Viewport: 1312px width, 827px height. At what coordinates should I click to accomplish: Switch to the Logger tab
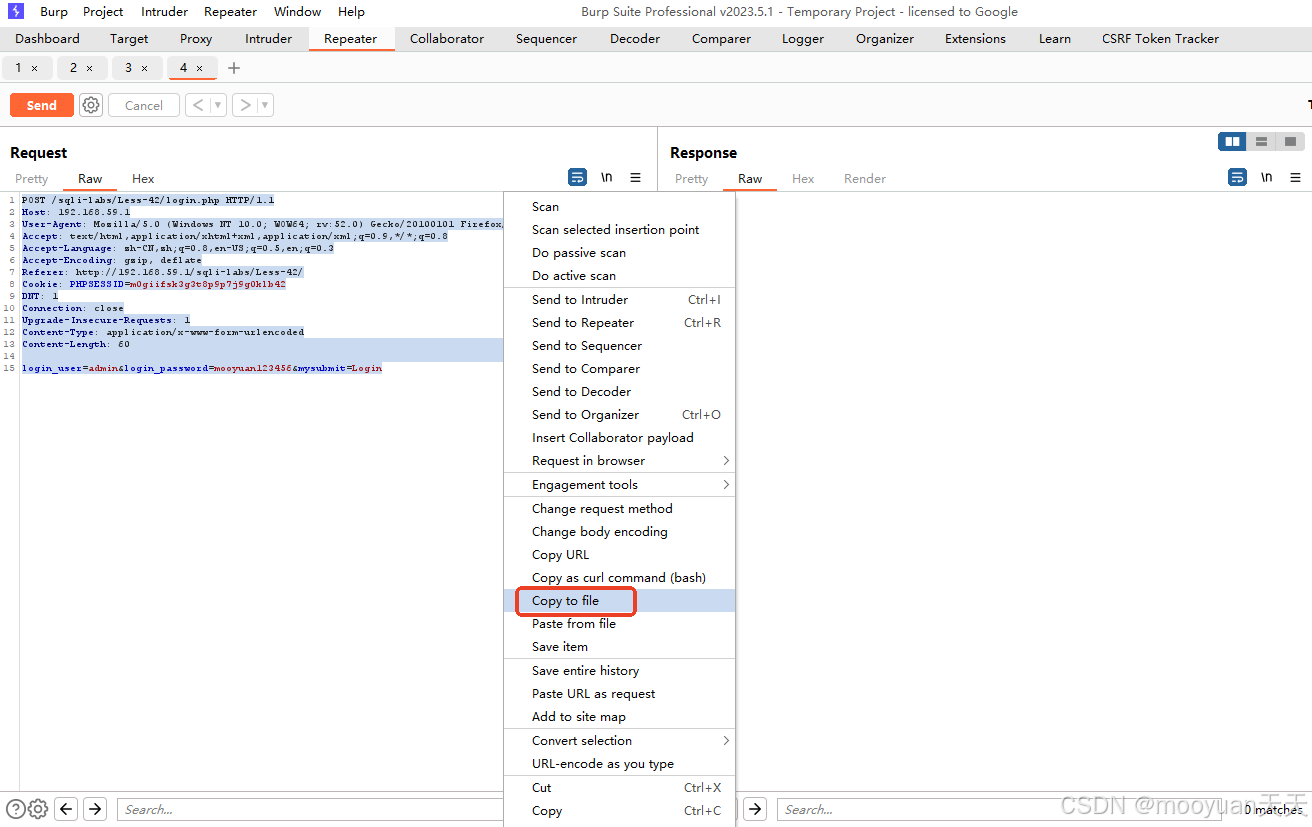tap(803, 39)
